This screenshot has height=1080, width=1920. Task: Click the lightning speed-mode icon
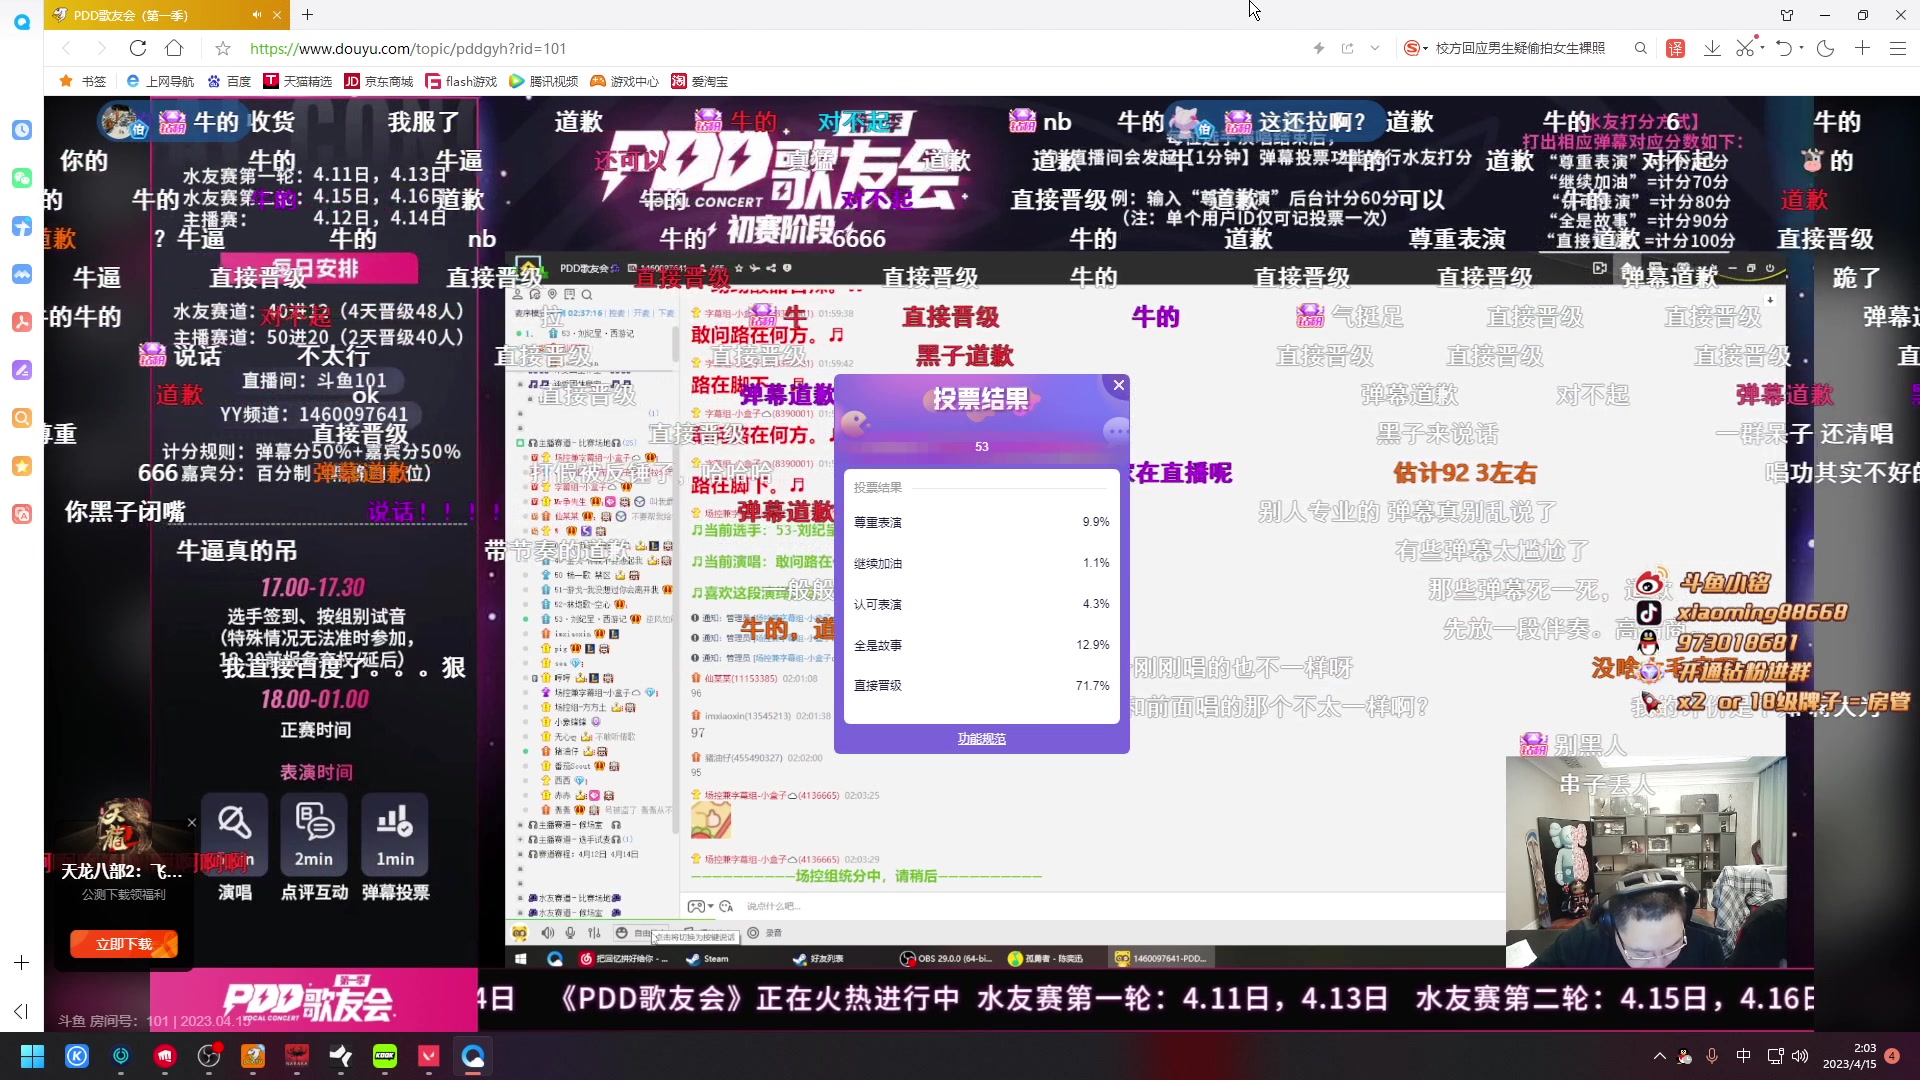1319,48
